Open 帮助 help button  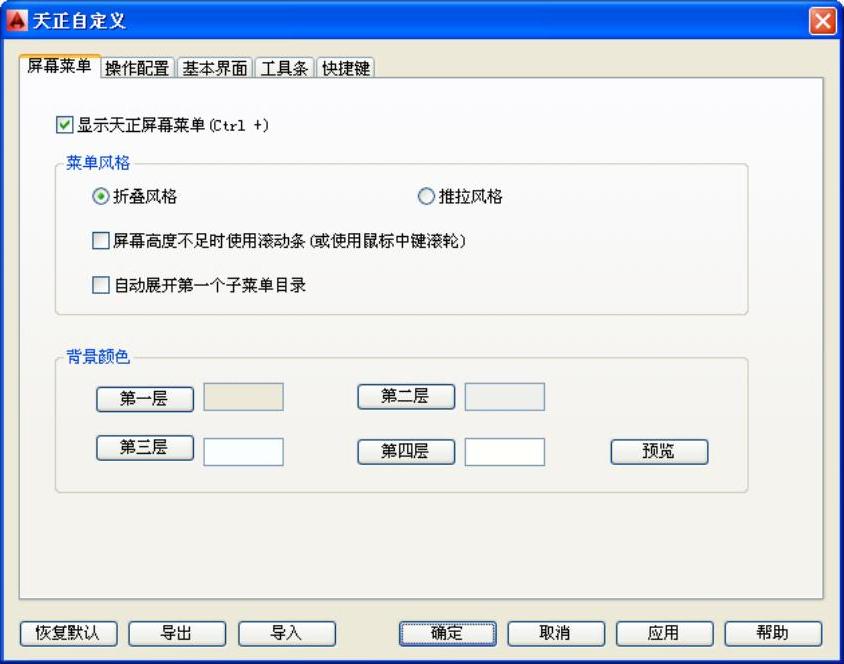point(773,633)
